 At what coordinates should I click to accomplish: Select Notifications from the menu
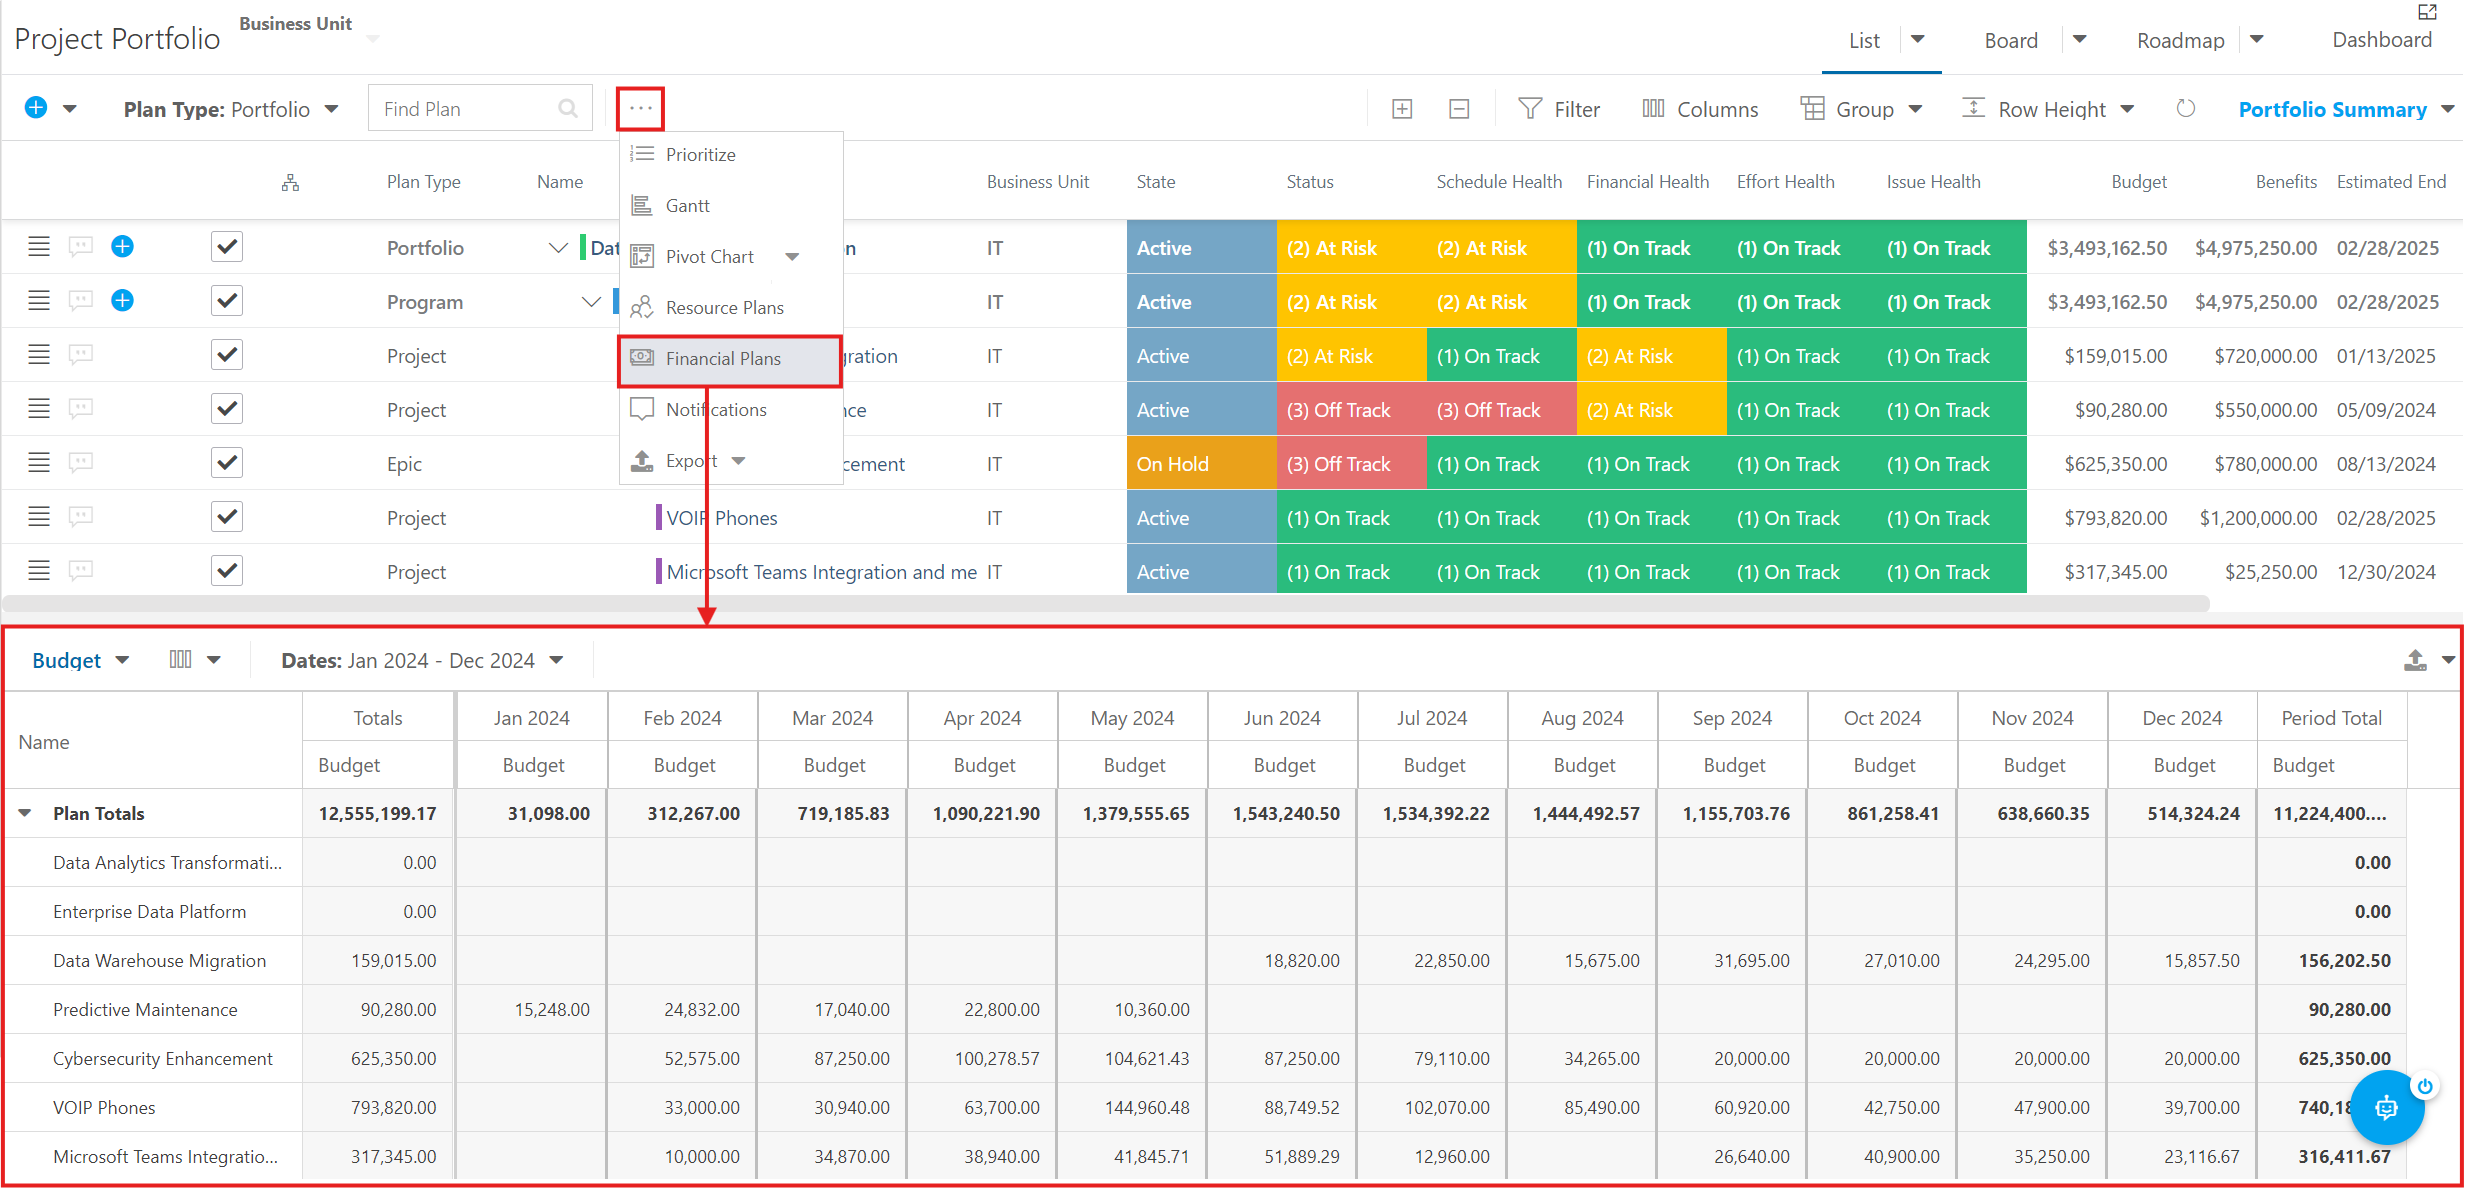point(731,409)
